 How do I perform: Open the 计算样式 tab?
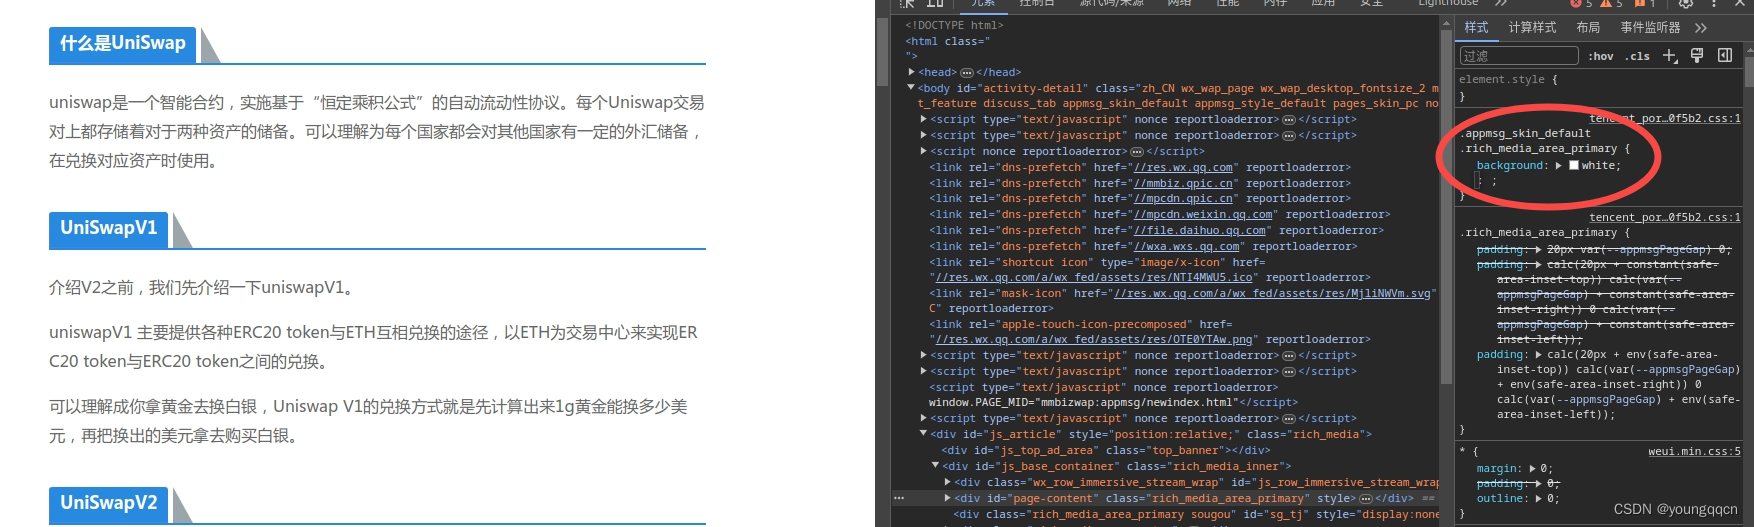pos(1532,28)
